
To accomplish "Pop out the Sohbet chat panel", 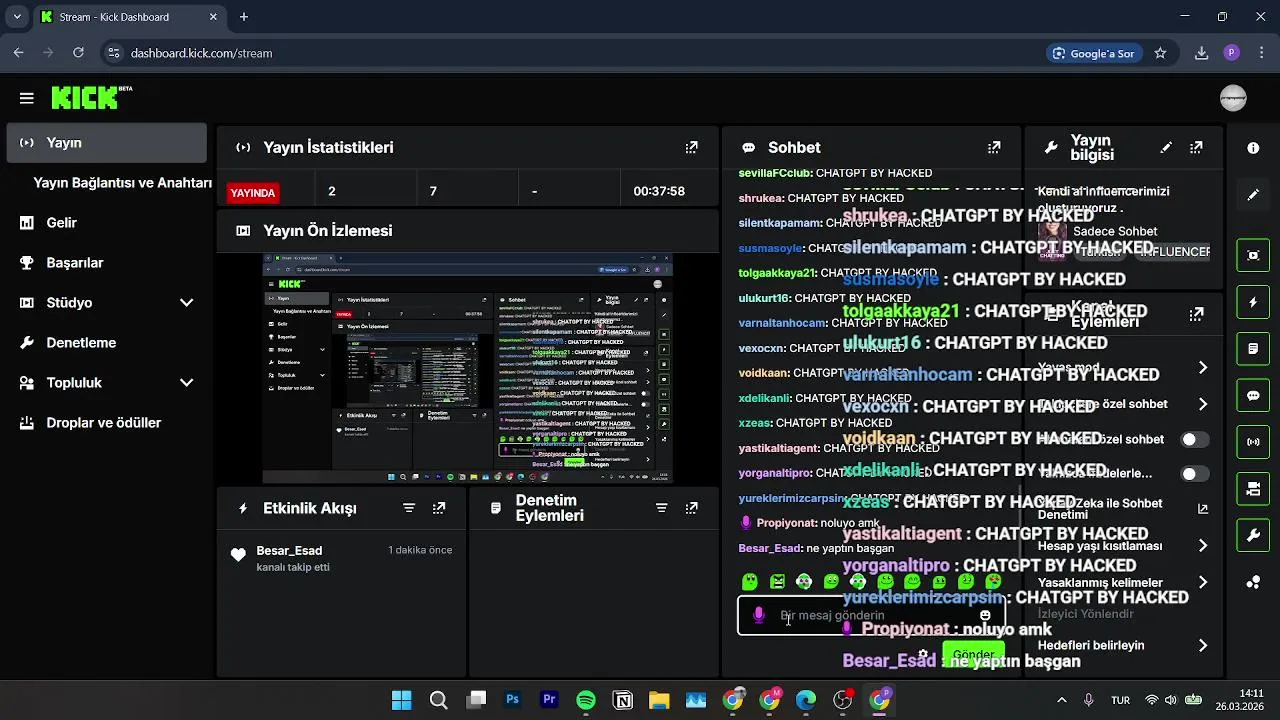I will (x=994, y=147).
